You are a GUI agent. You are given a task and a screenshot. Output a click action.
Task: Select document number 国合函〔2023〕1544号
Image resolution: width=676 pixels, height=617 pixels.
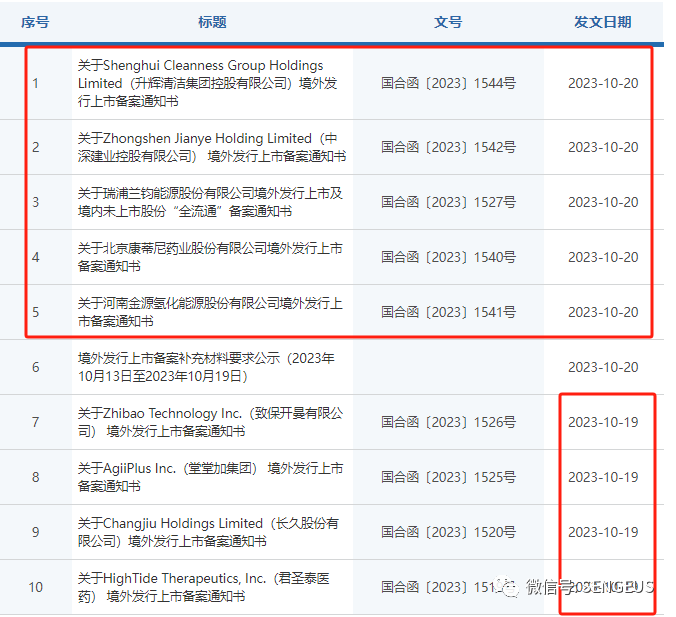click(448, 83)
